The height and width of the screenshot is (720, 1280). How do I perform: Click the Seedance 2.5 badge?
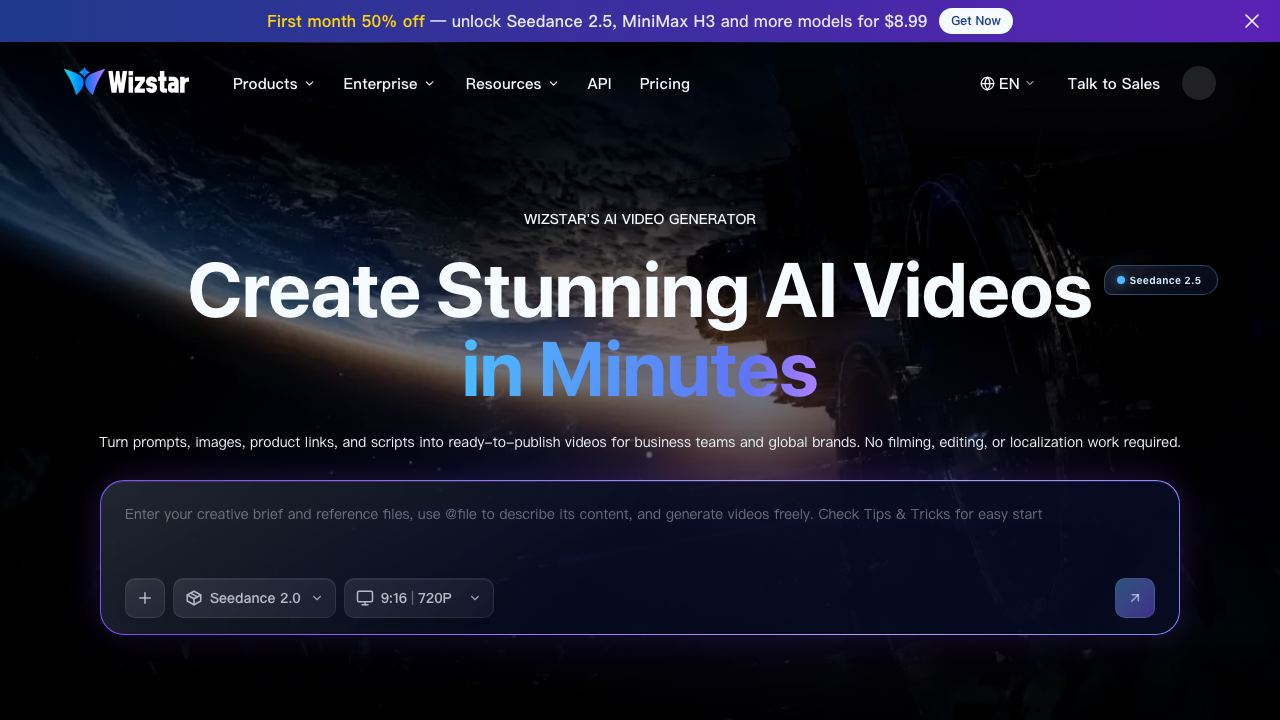1160,280
